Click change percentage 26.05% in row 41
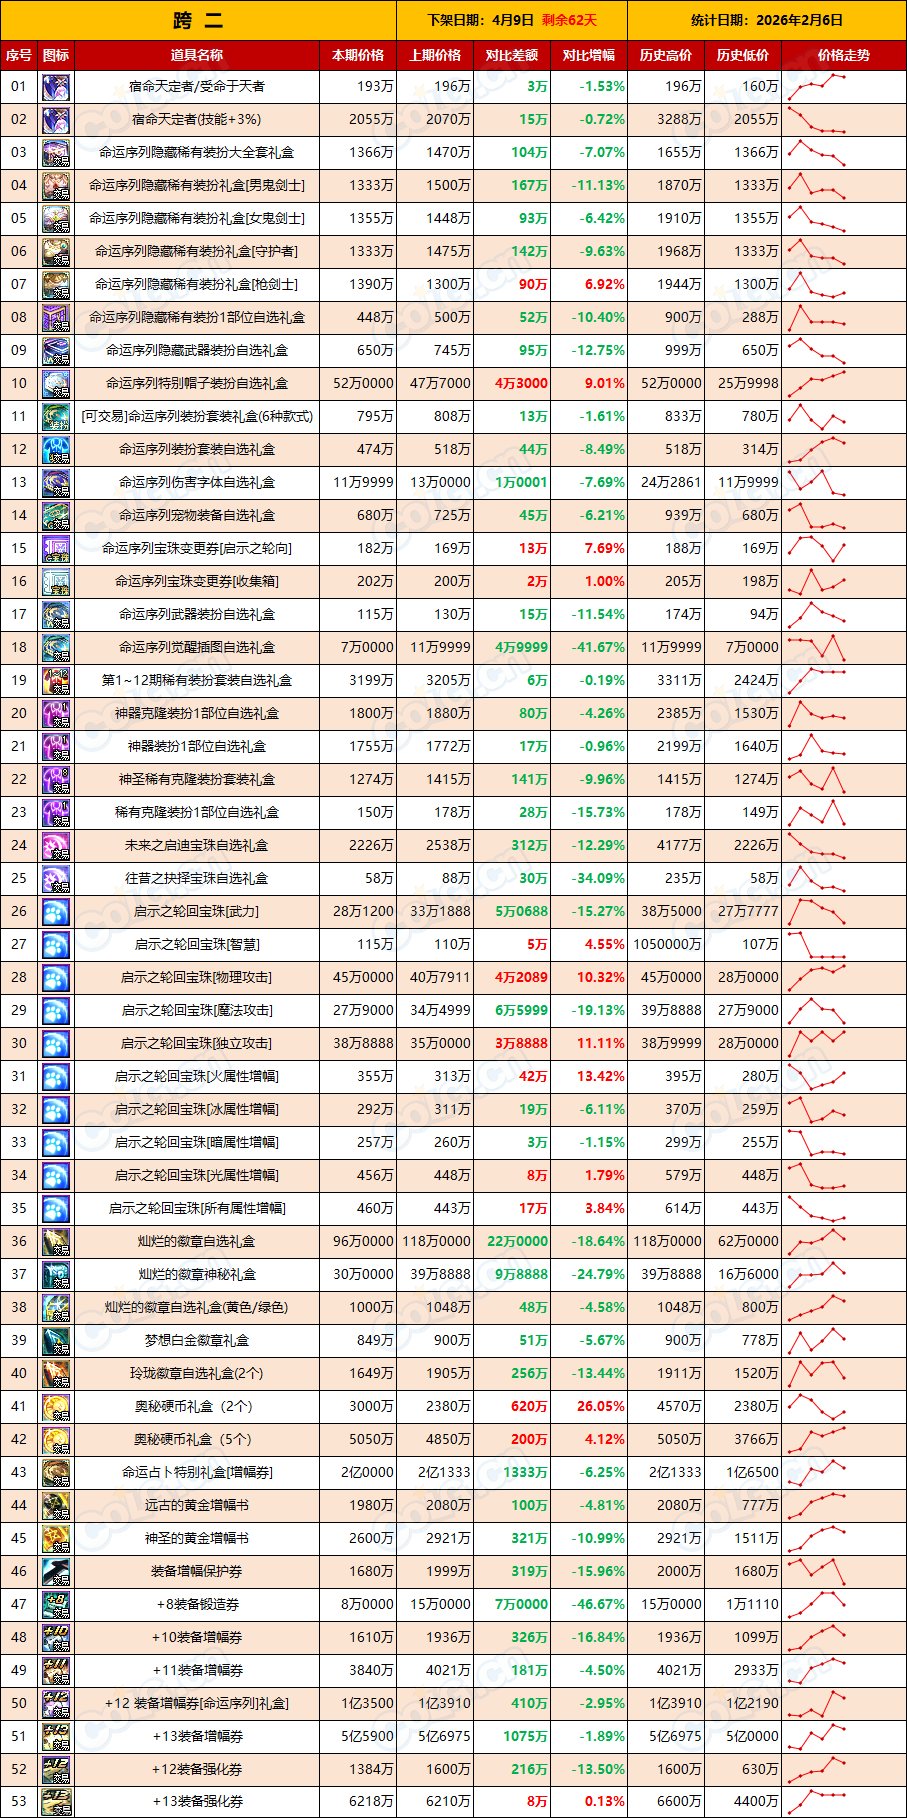Image resolution: width=907 pixels, height=1818 pixels. pyautogui.click(x=601, y=1407)
